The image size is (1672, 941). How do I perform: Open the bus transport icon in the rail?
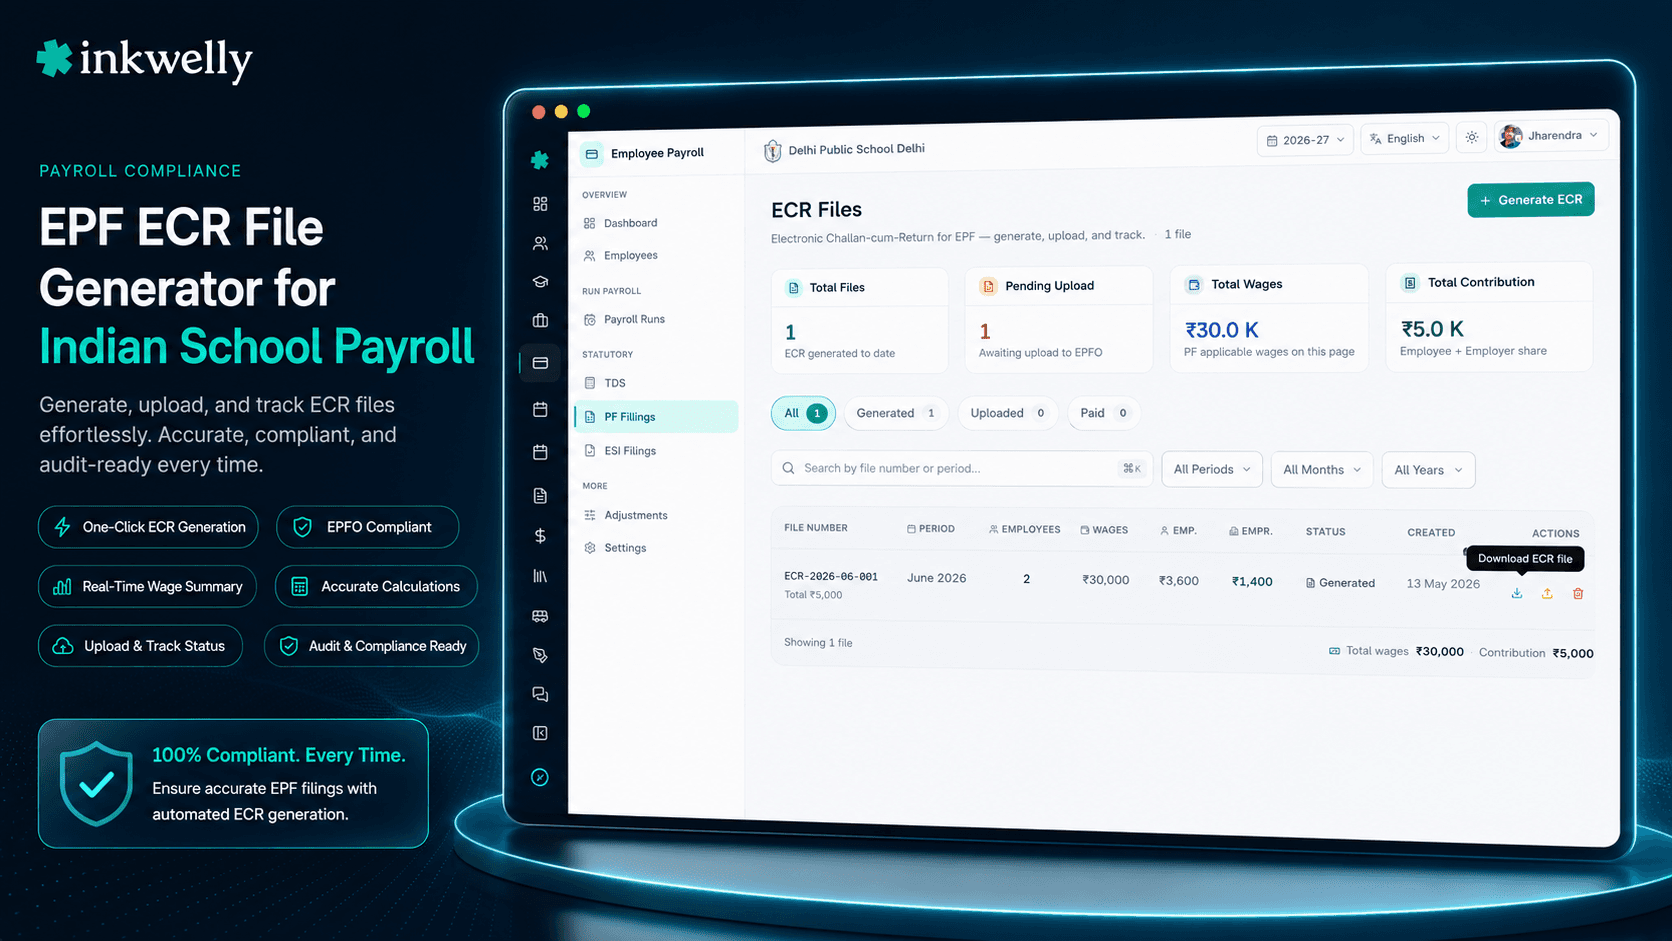coord(540,616)
